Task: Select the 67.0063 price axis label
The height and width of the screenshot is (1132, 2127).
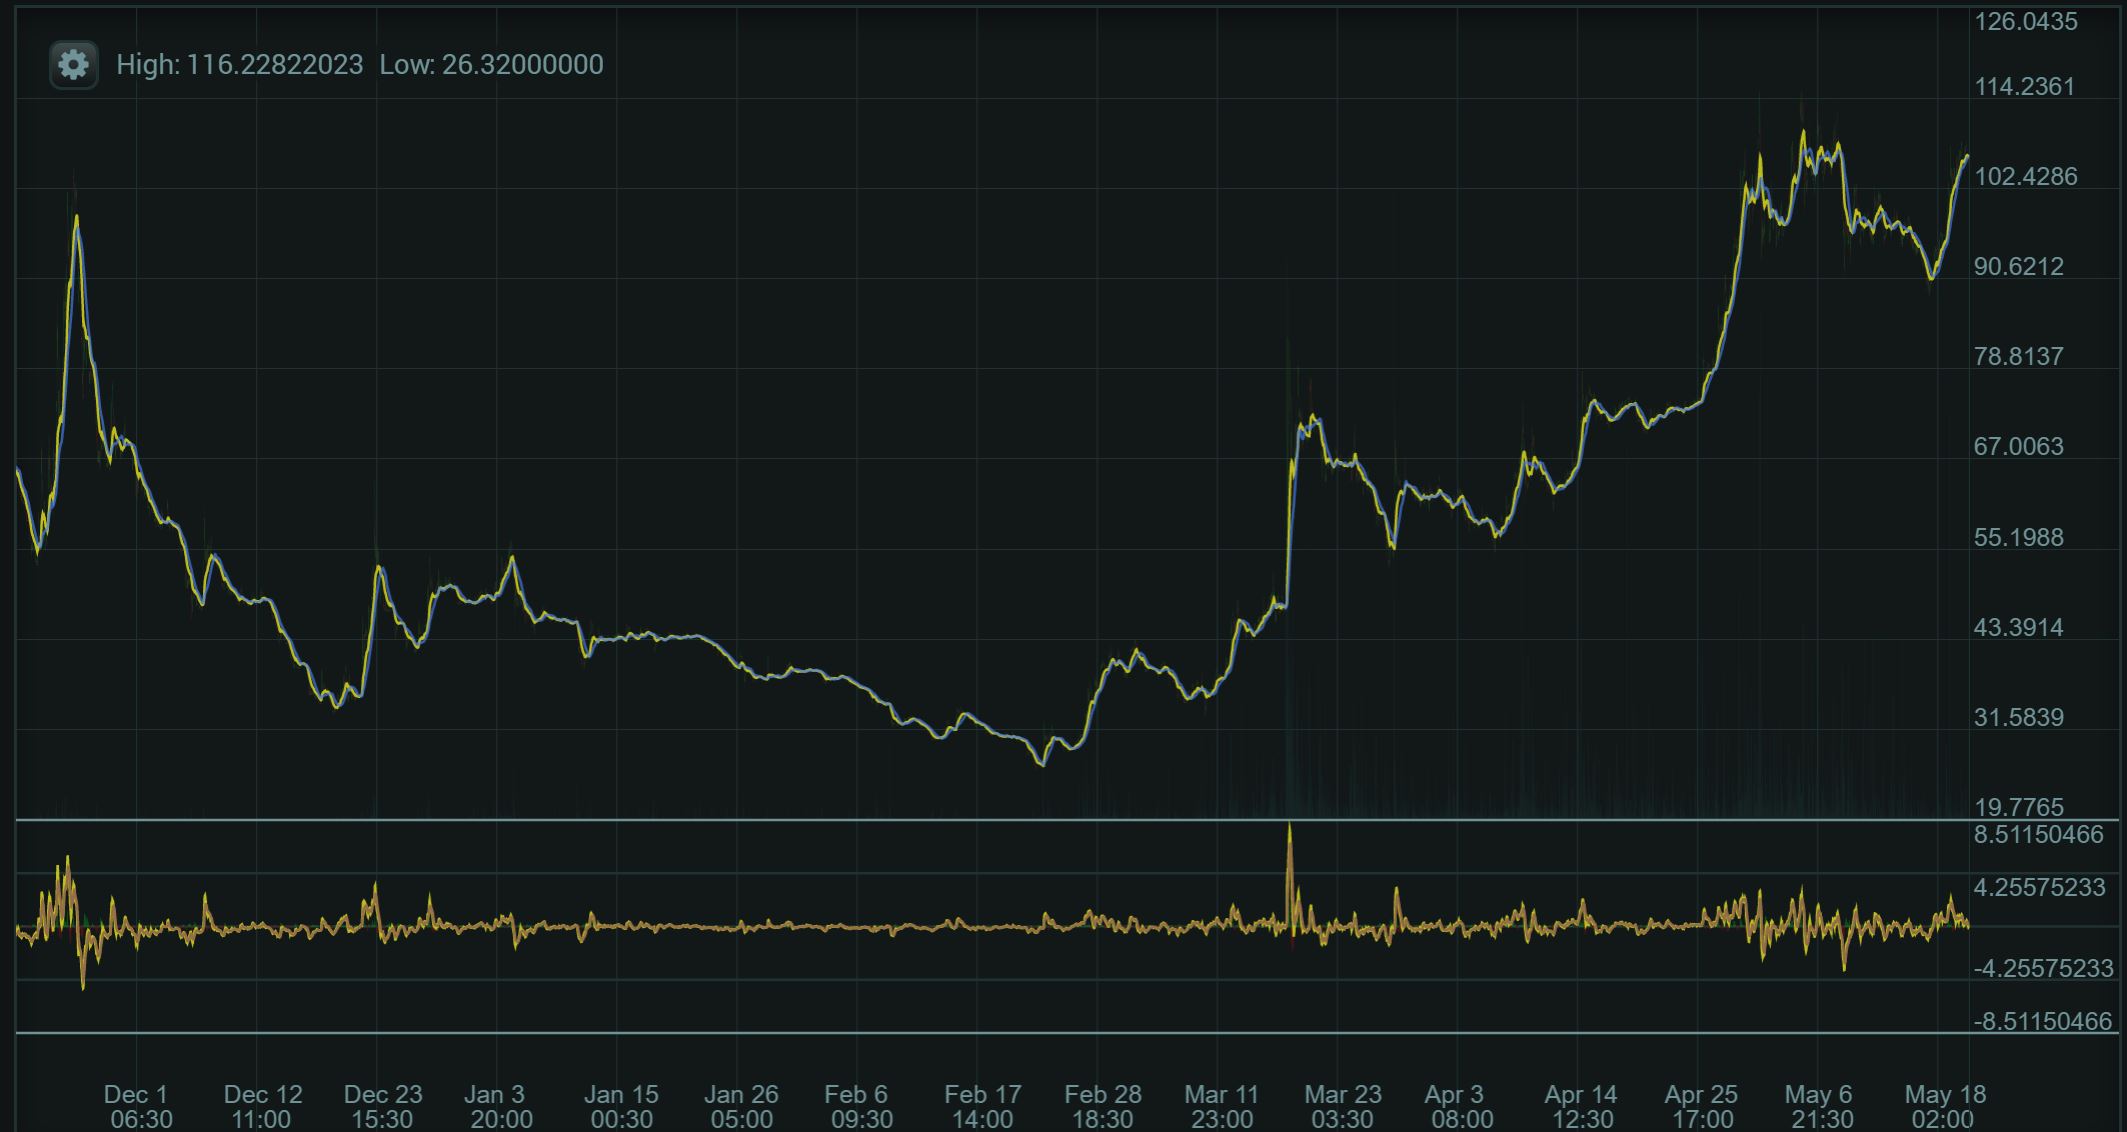Action: pyautogui.click(x=2018, y=447)
